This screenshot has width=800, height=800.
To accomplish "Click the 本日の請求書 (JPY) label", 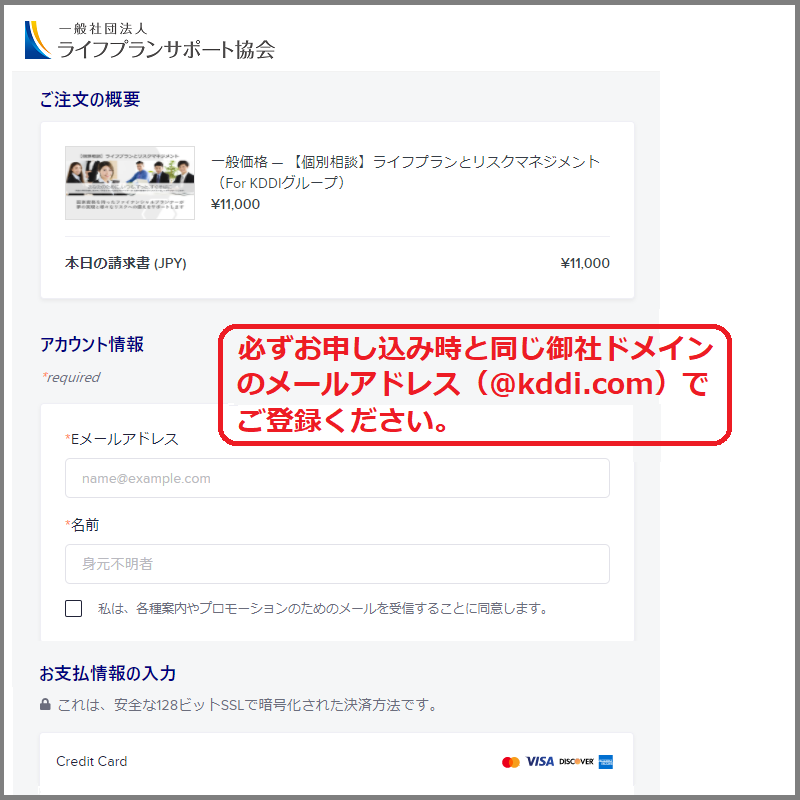I will [126, 263].
